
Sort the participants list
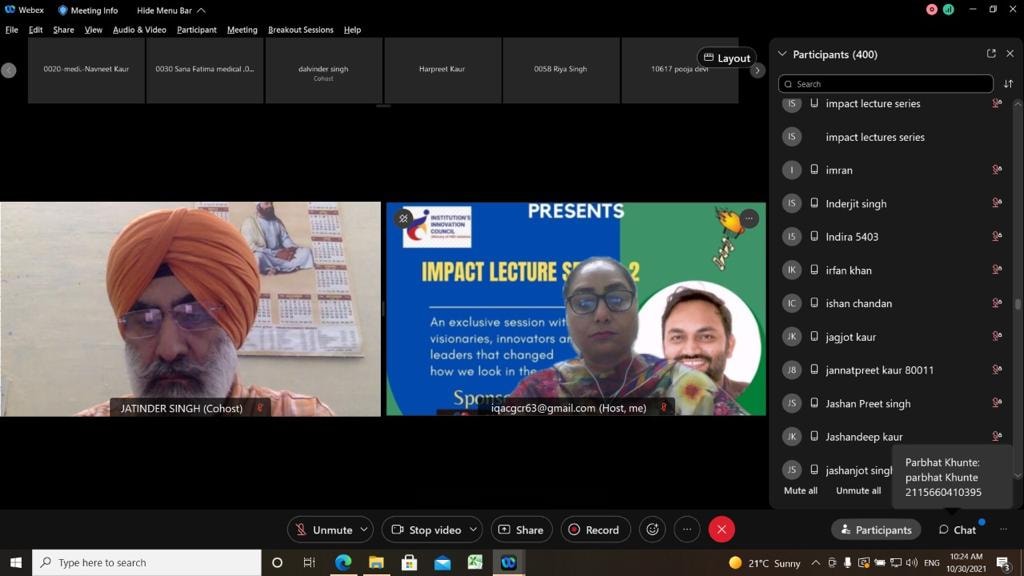tap(1008, 84)
